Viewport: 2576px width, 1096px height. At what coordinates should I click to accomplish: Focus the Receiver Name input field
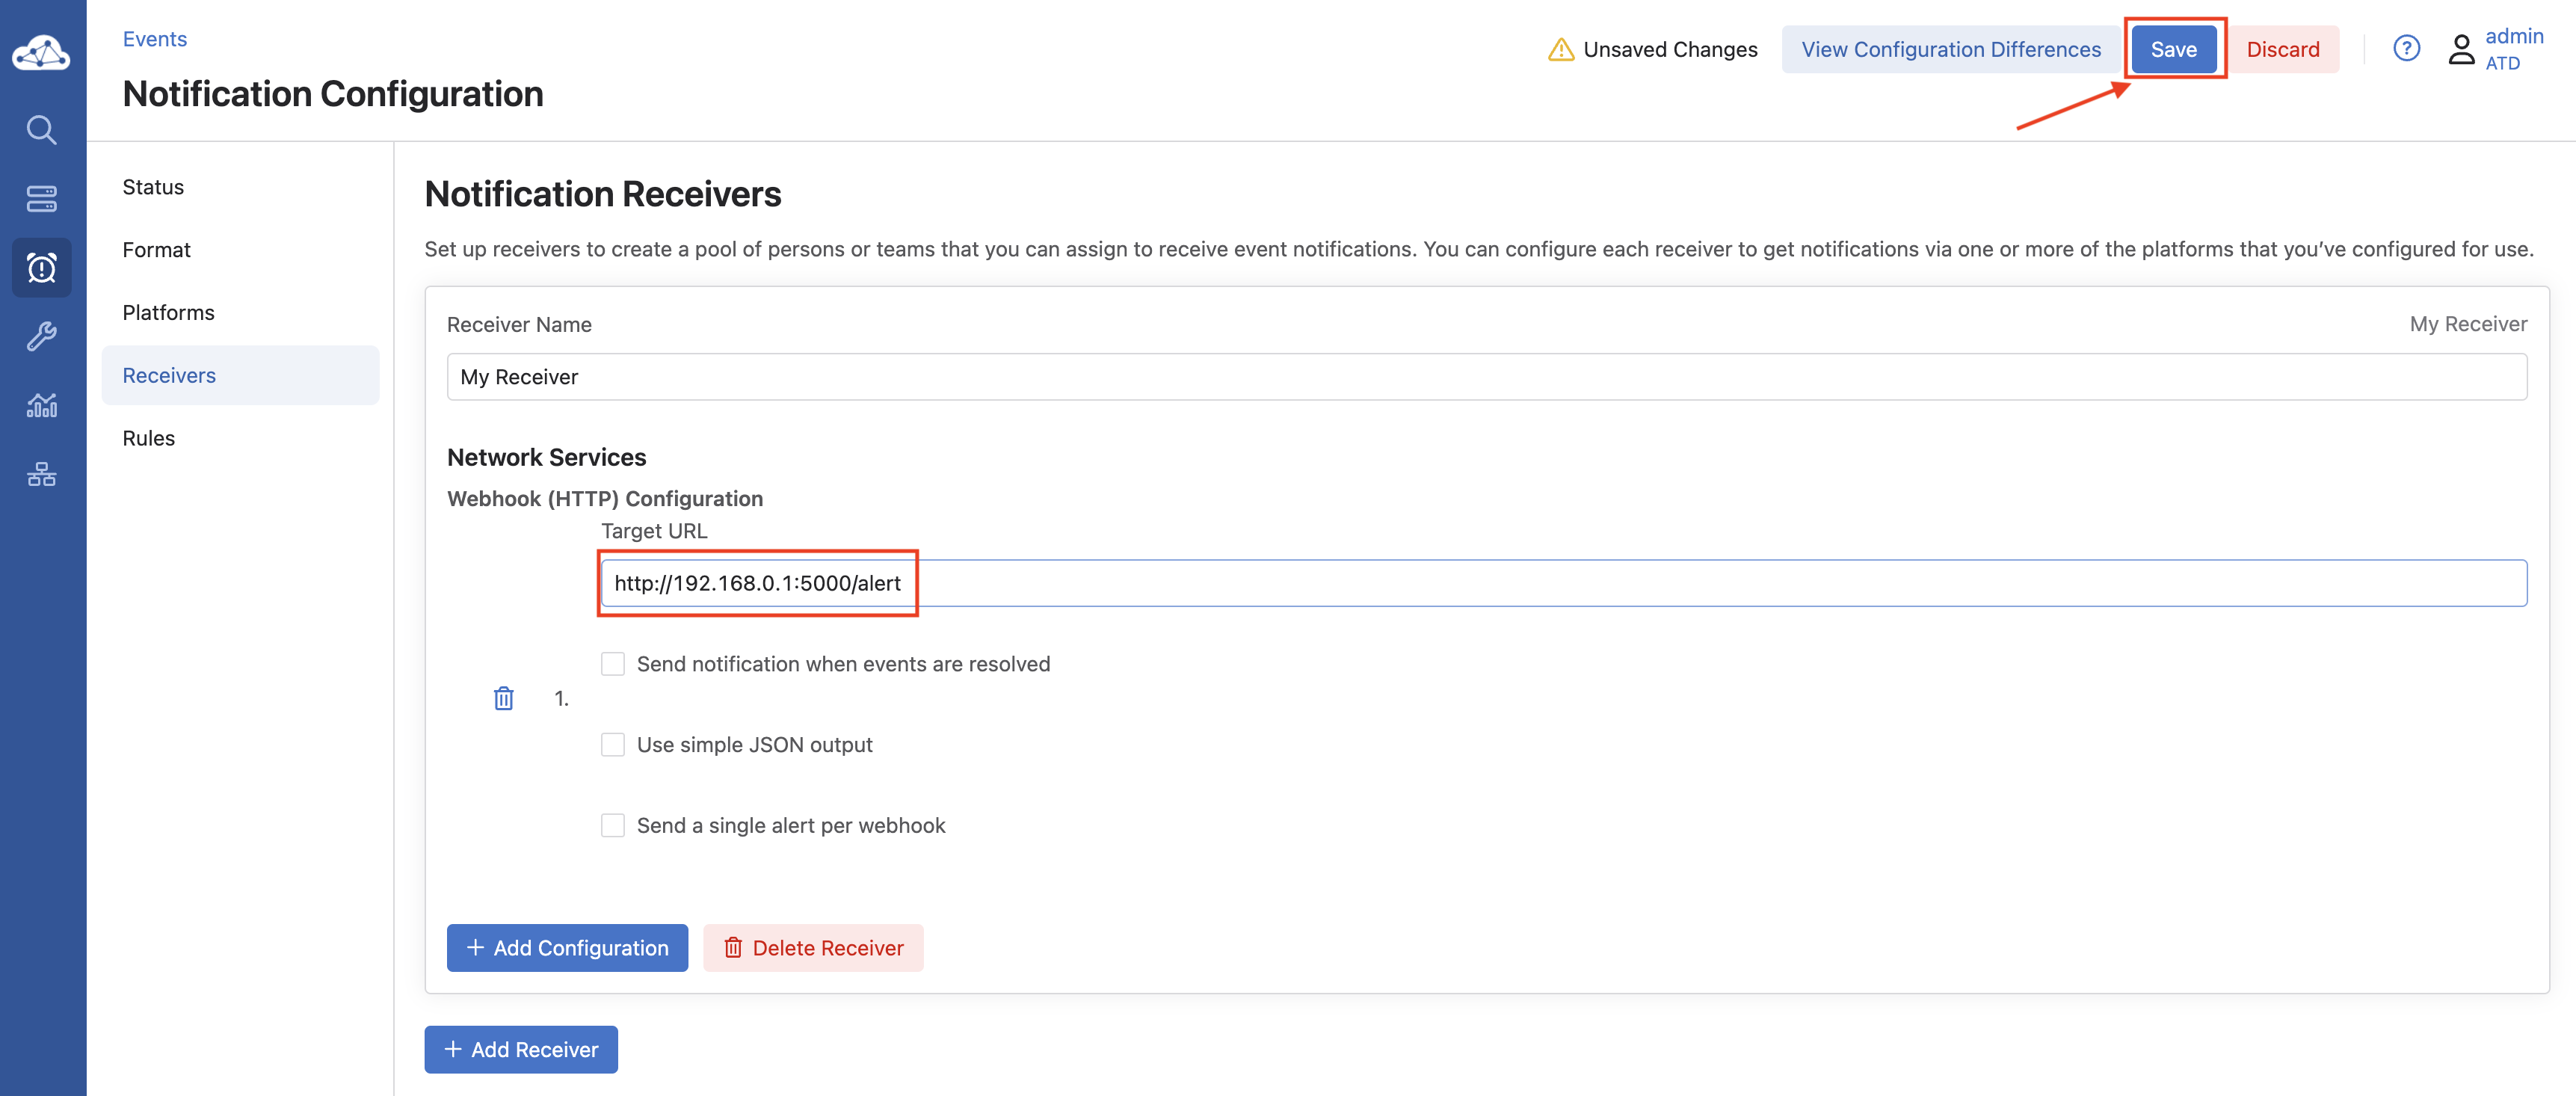coord(1486,377)
